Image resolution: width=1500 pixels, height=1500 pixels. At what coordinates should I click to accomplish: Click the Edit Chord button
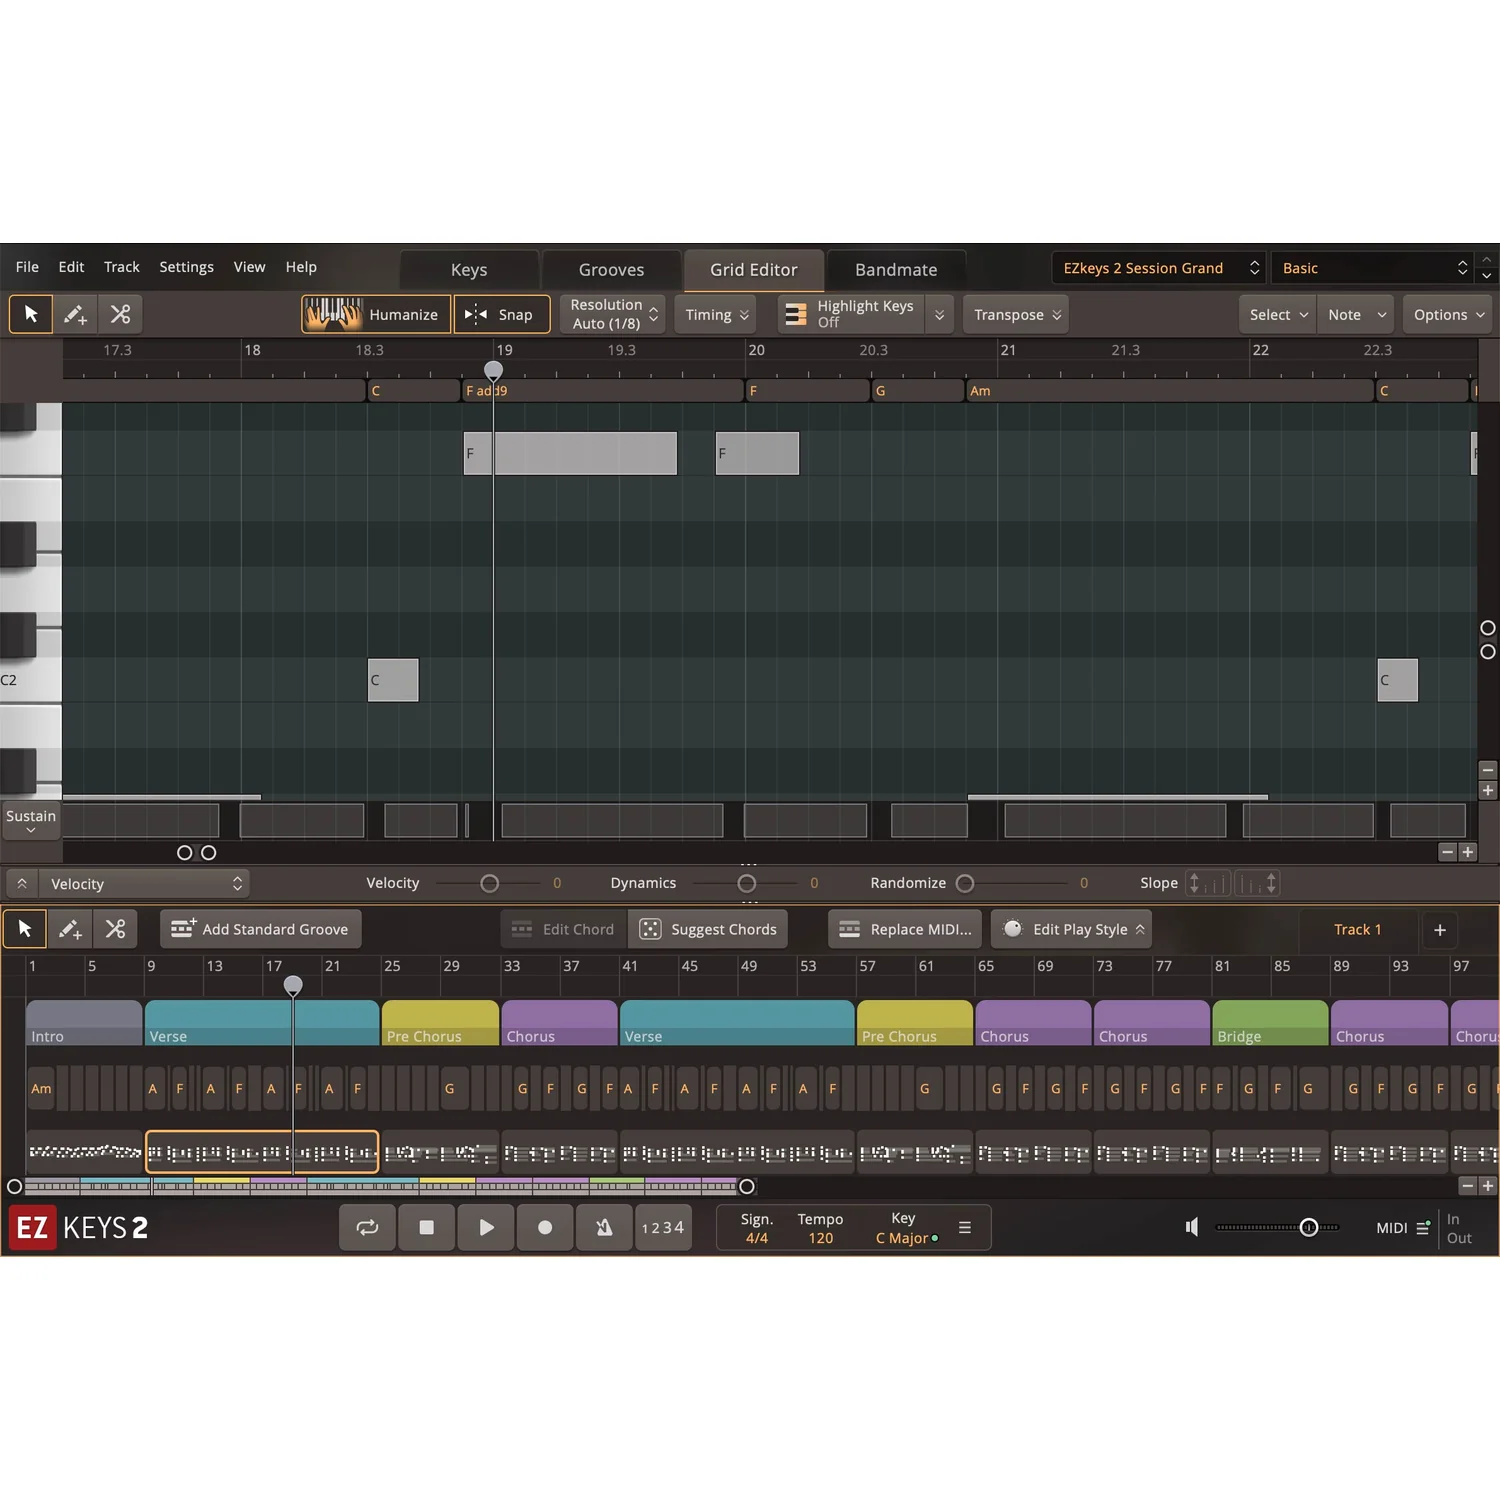564,929
